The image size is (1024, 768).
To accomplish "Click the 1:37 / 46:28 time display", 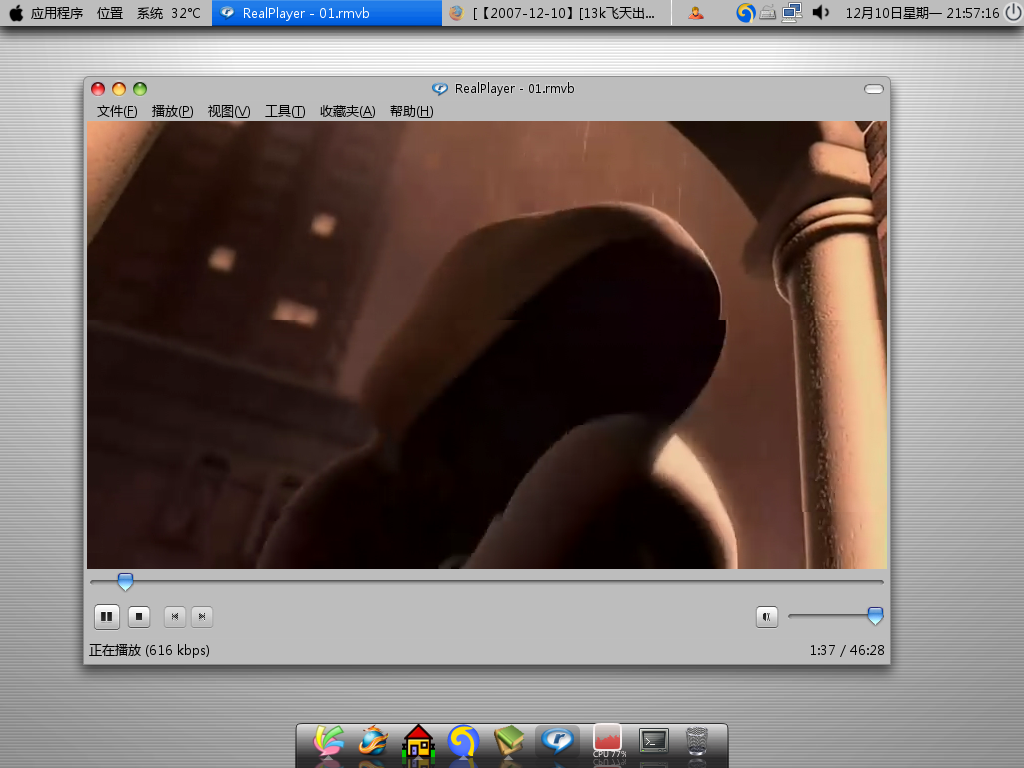I will (x=847, y=650).
